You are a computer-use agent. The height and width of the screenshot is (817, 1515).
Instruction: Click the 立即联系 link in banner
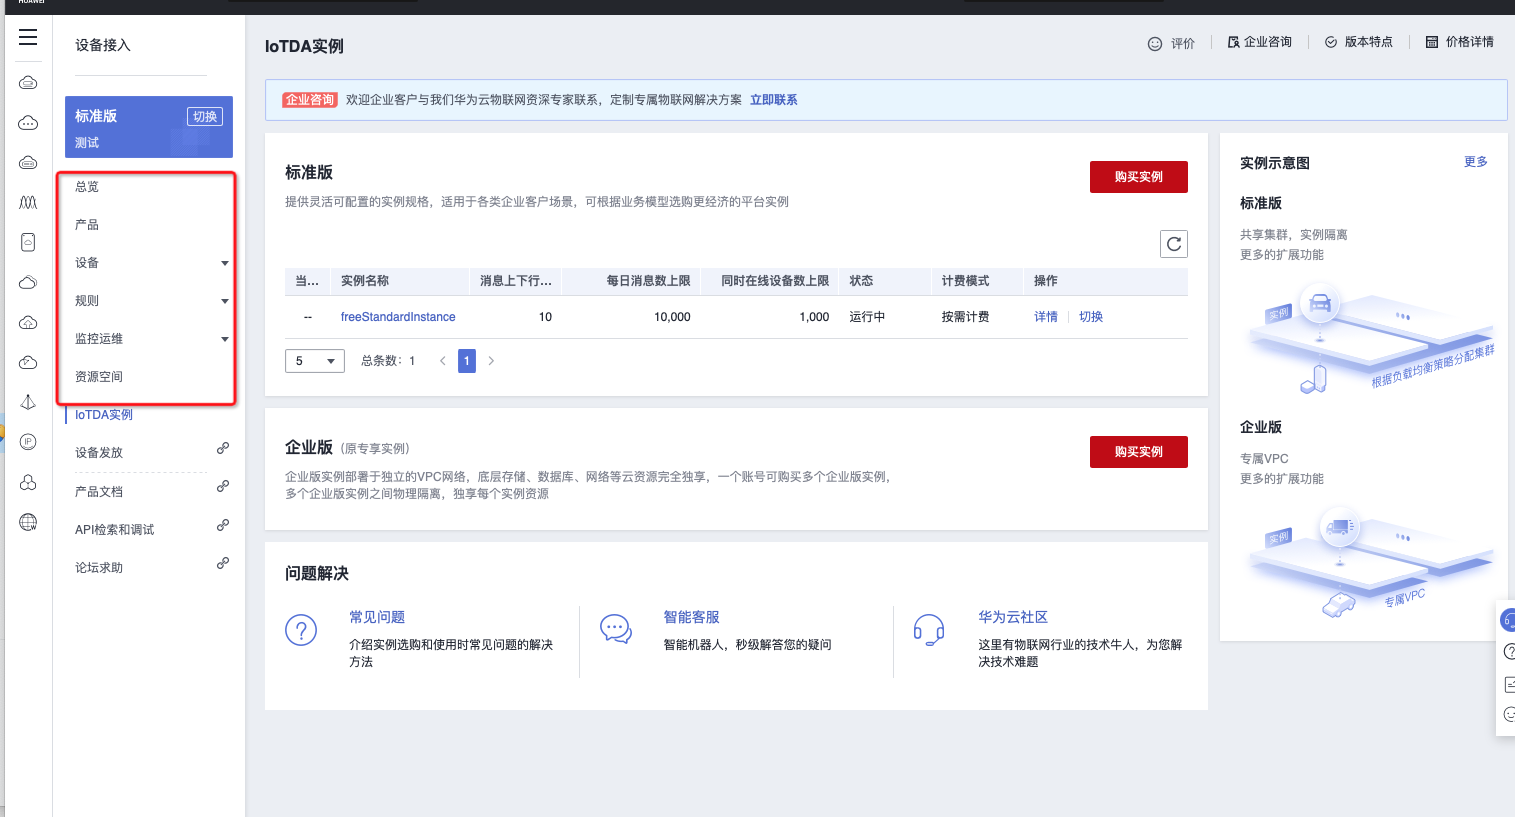[774, 100]
